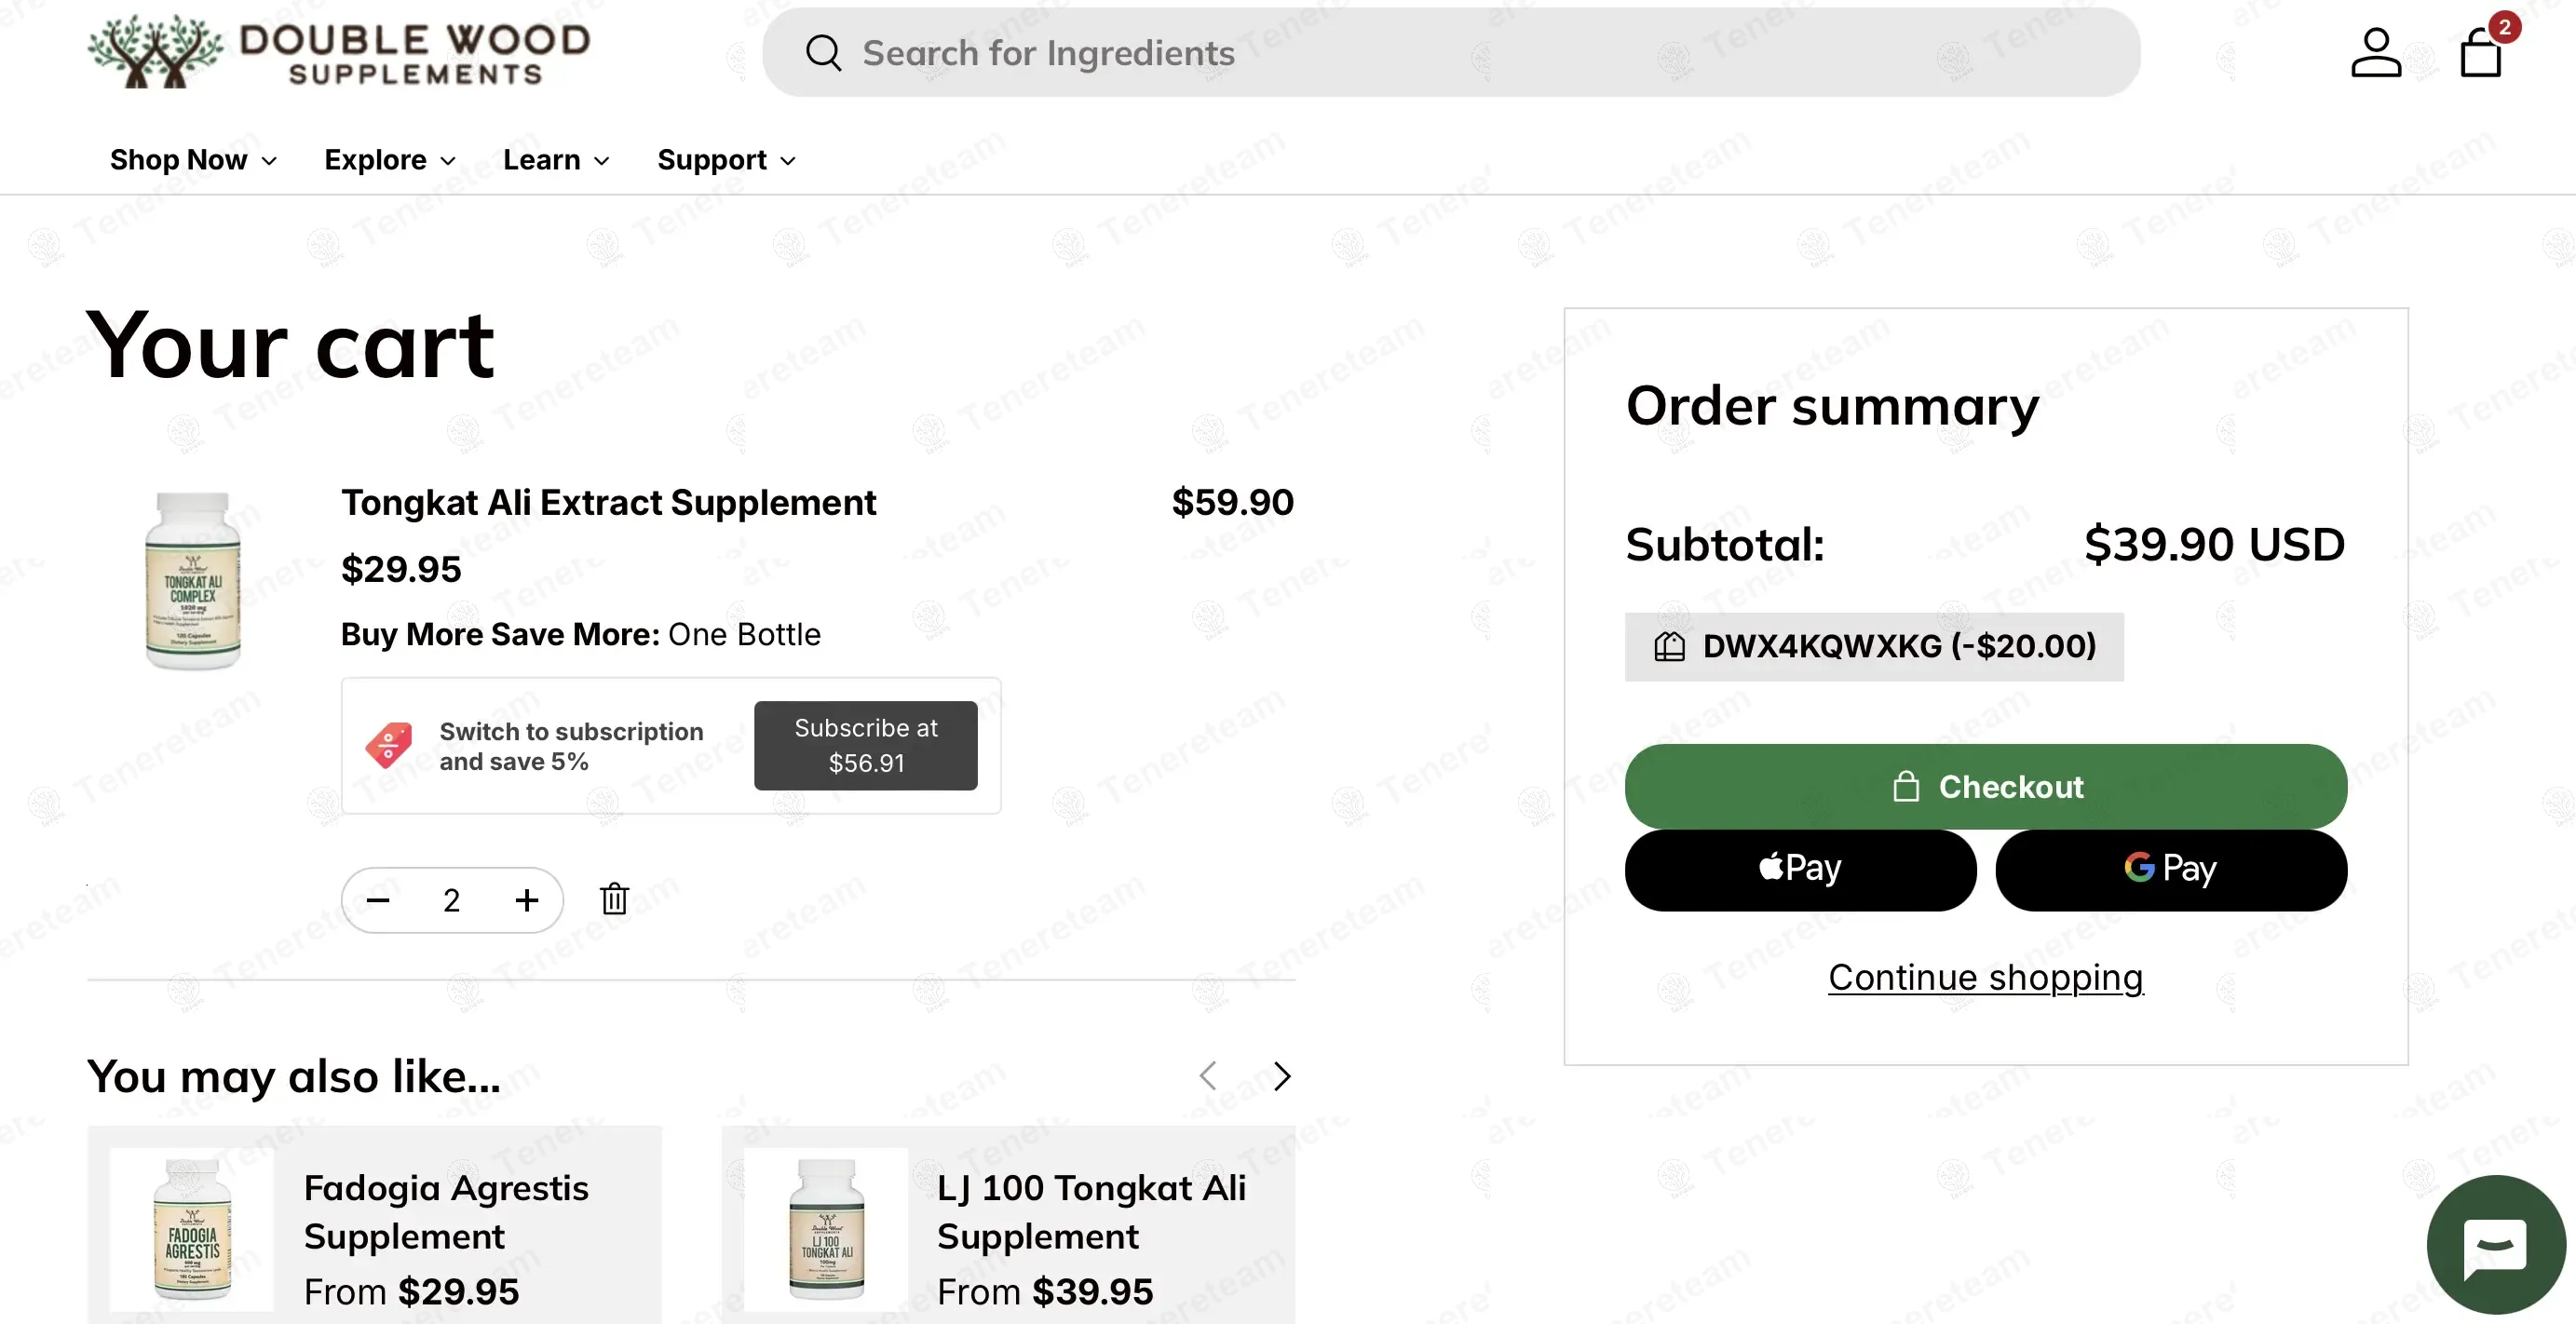Image resolution: width=2576 pixels, height=1324 pixels.
Task: Click the Double Wood Supplements logo
Action: pyautogui.click(x=339, y=52)
